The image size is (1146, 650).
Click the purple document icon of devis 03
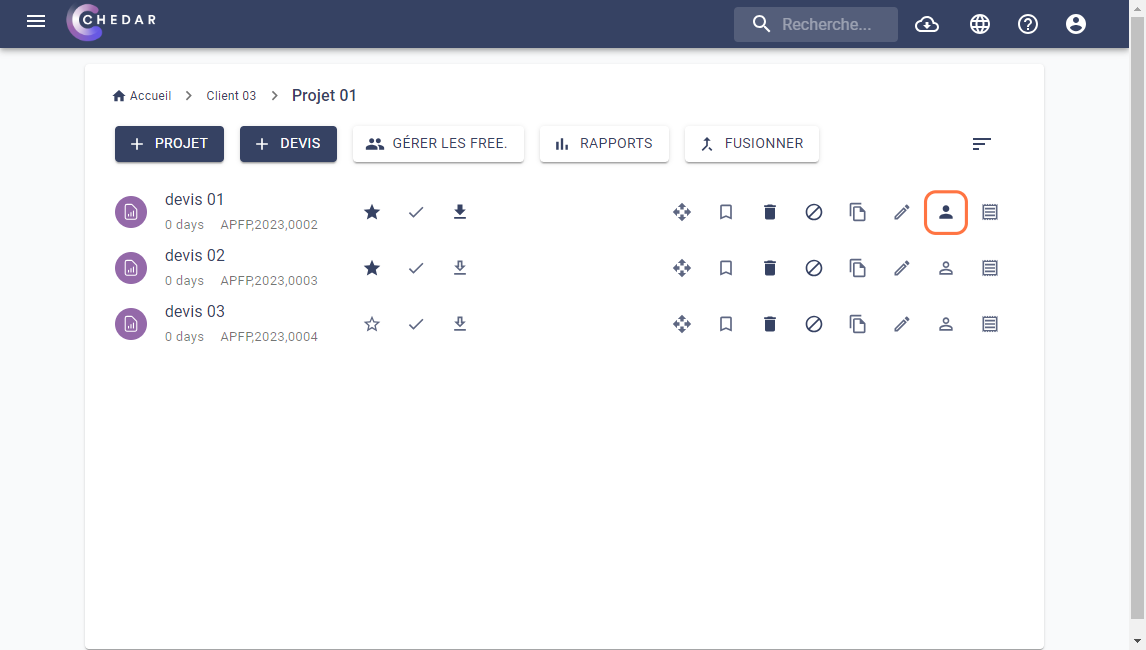(x=131, y=324)
